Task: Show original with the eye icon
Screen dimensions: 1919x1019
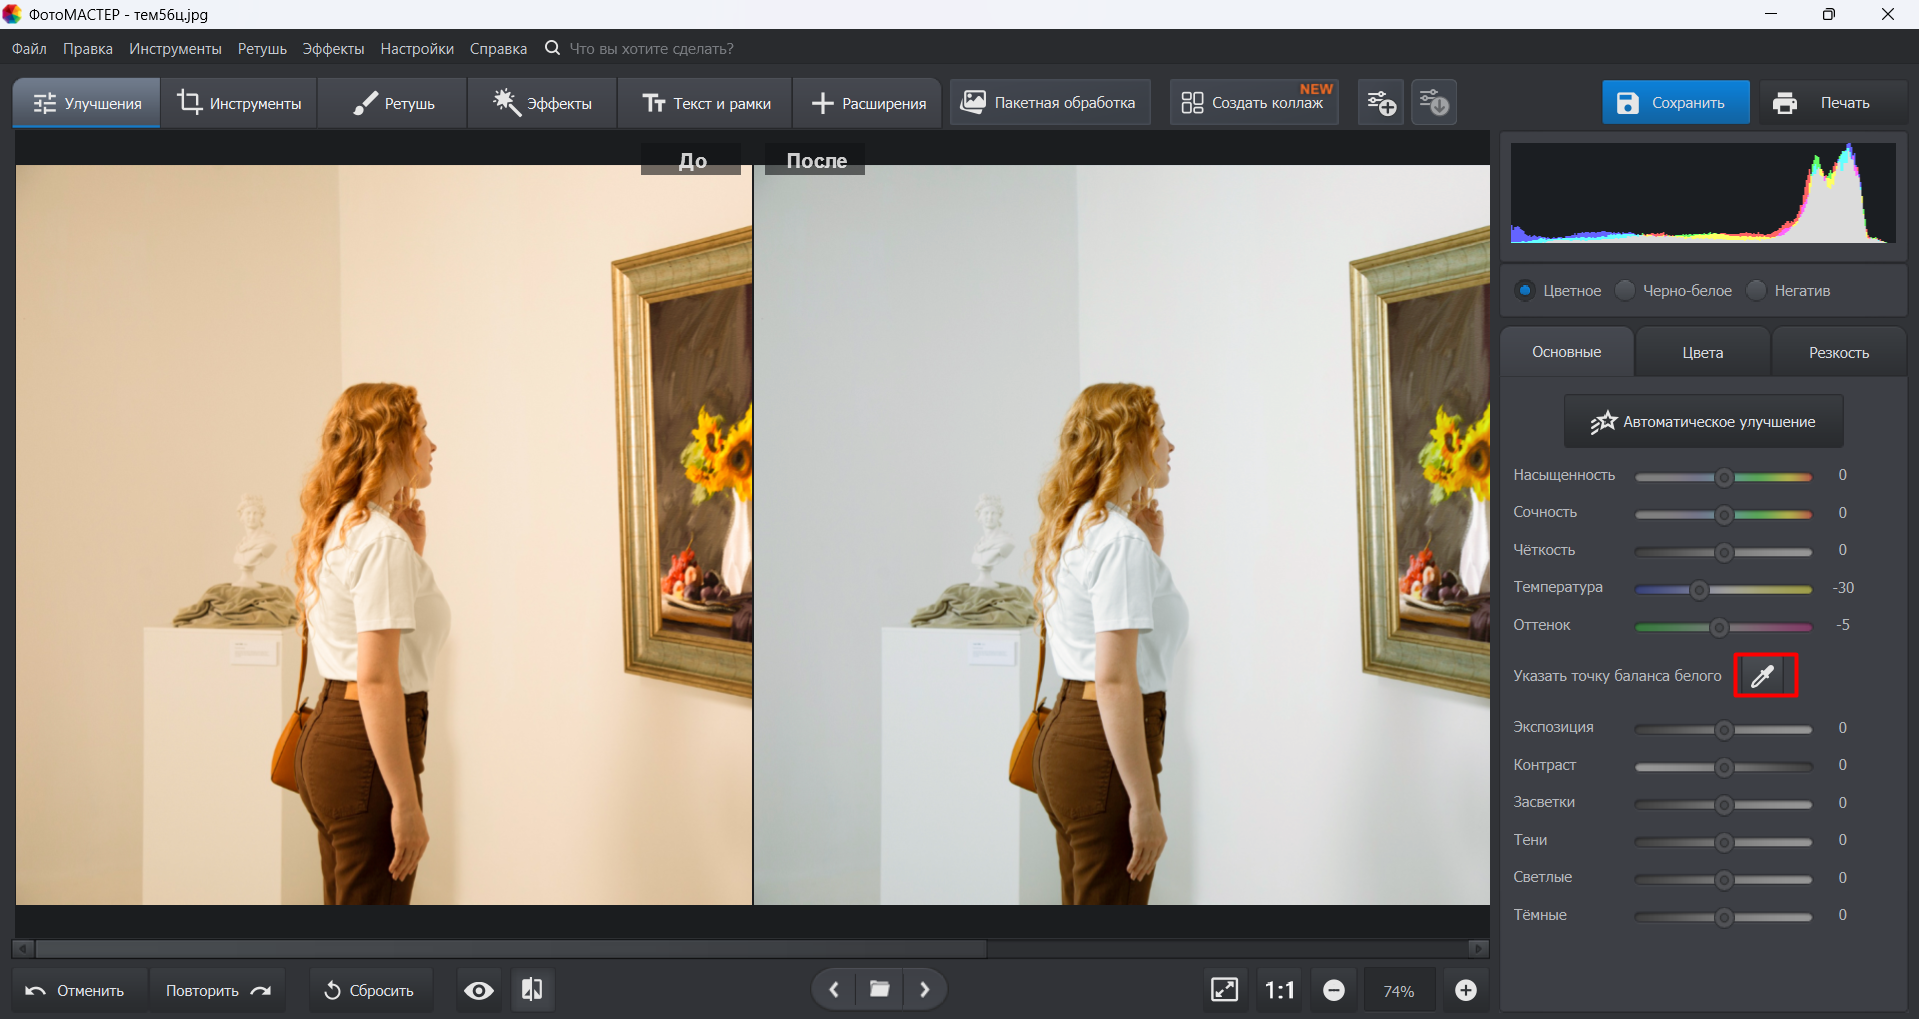Action: click(x=479, y=990)
